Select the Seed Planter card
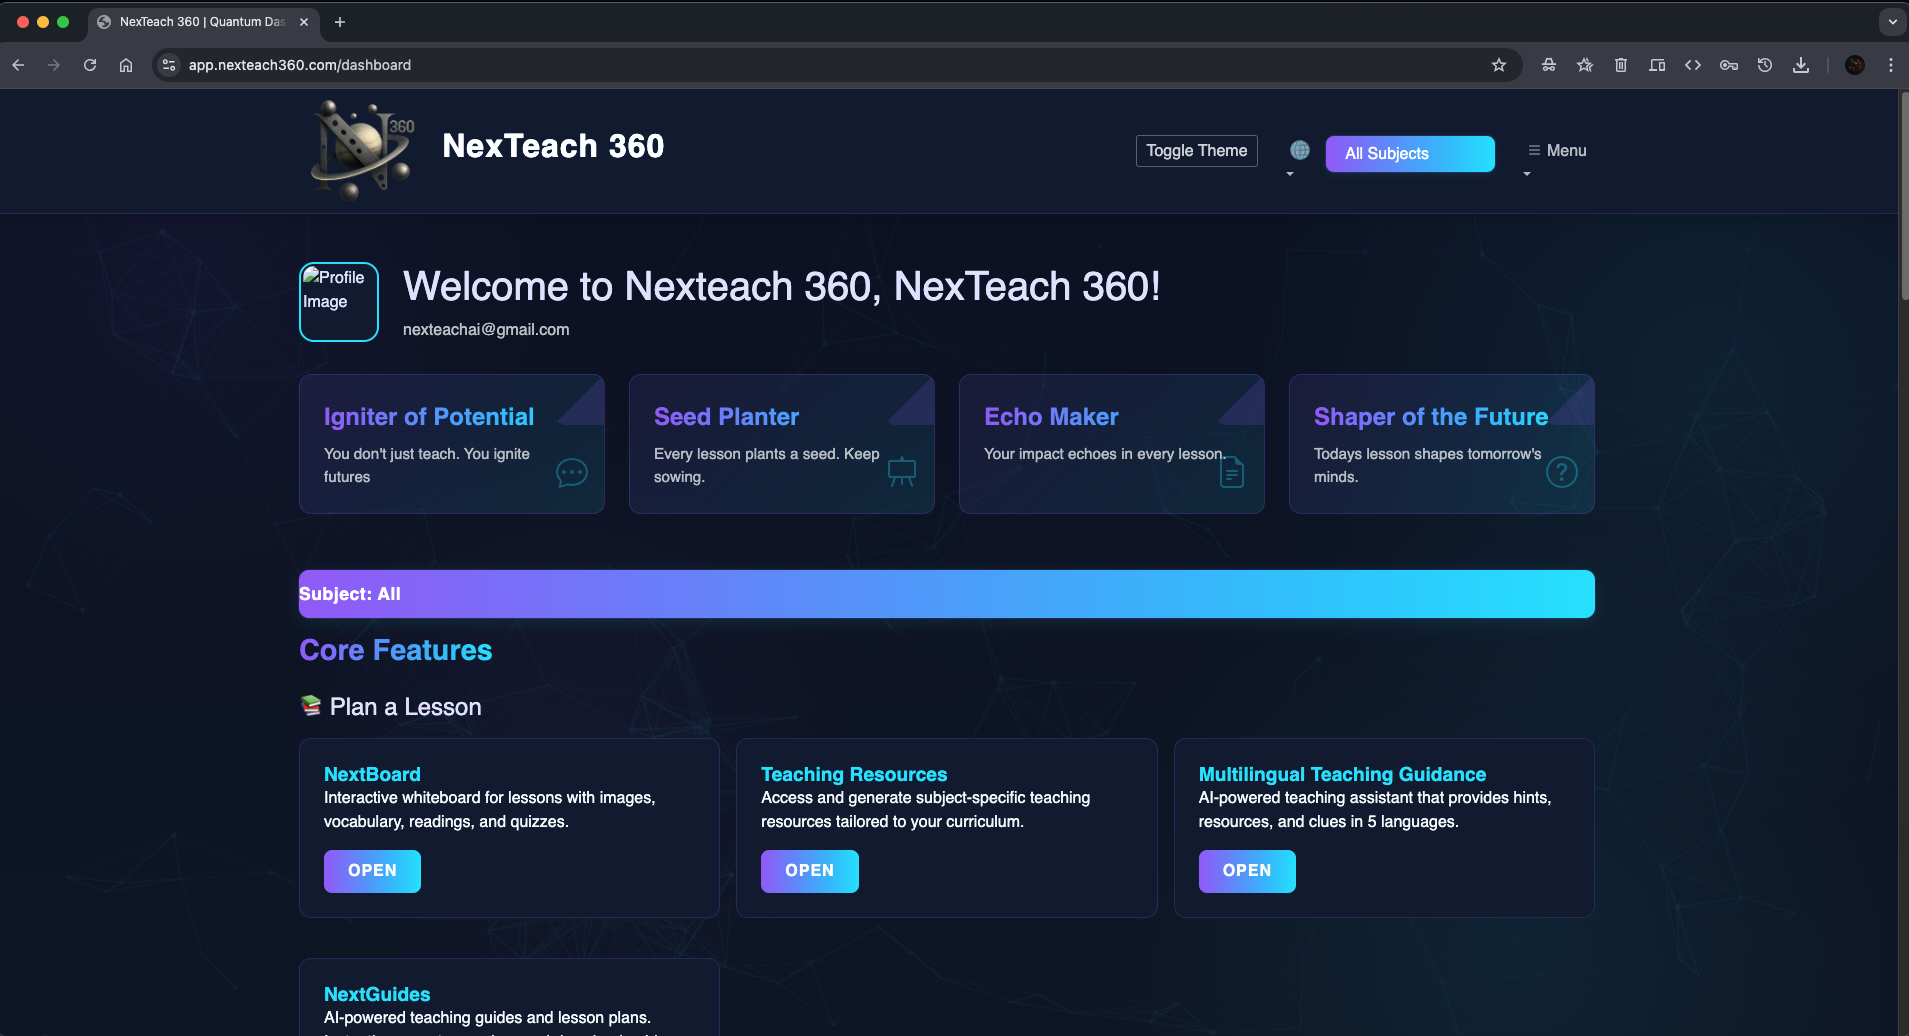 tap(782, 444)
